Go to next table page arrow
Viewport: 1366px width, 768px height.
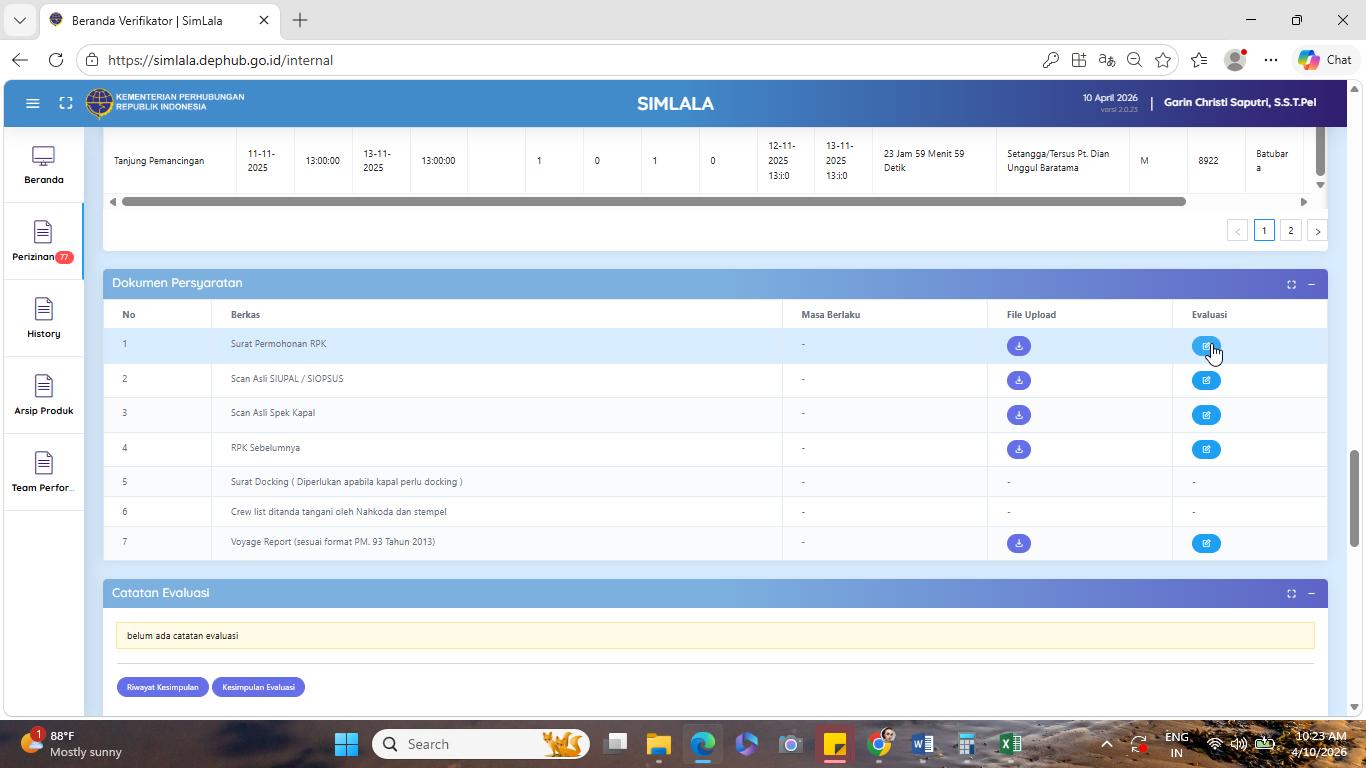(x=1317, y=230)
